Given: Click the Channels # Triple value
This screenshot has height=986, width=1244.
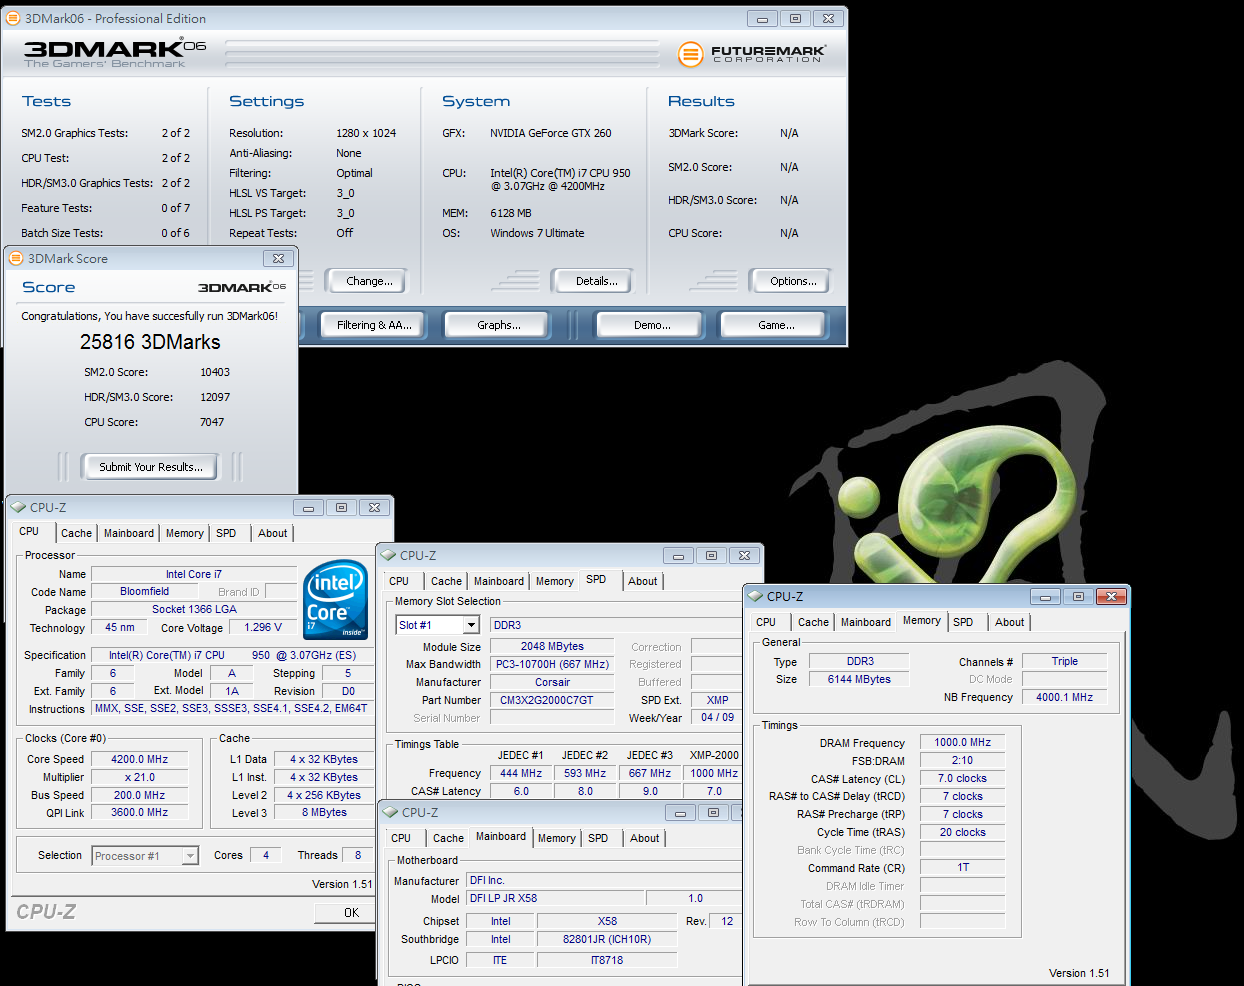Looking at the screenshot, I should [1064, 661].
